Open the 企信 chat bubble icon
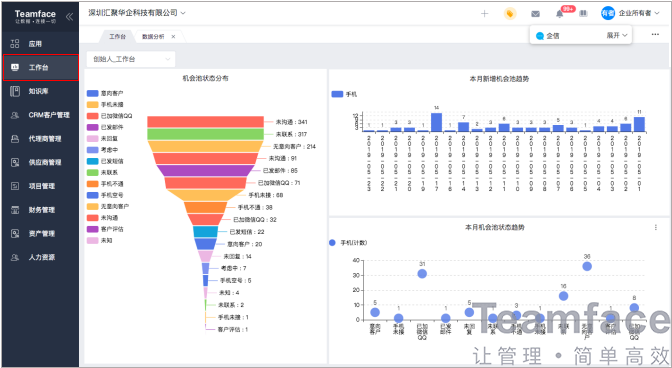This screenshot has width=672, height=368. click(x=540, y=36)
